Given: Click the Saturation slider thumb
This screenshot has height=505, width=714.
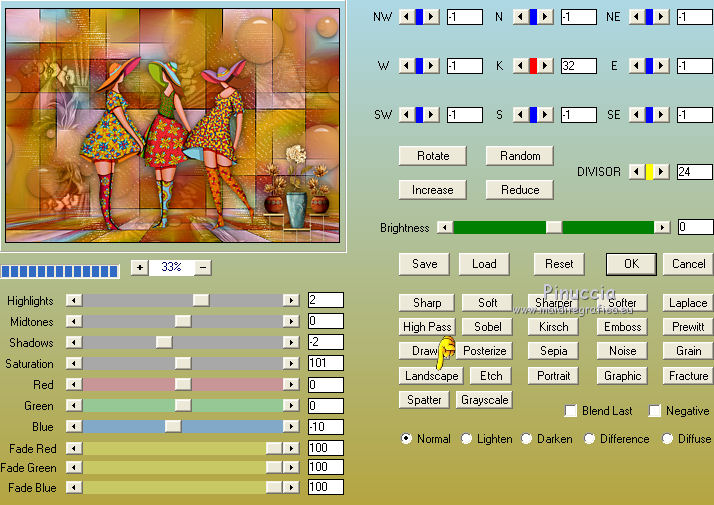Looking at the screenshot, I should 183,363.
